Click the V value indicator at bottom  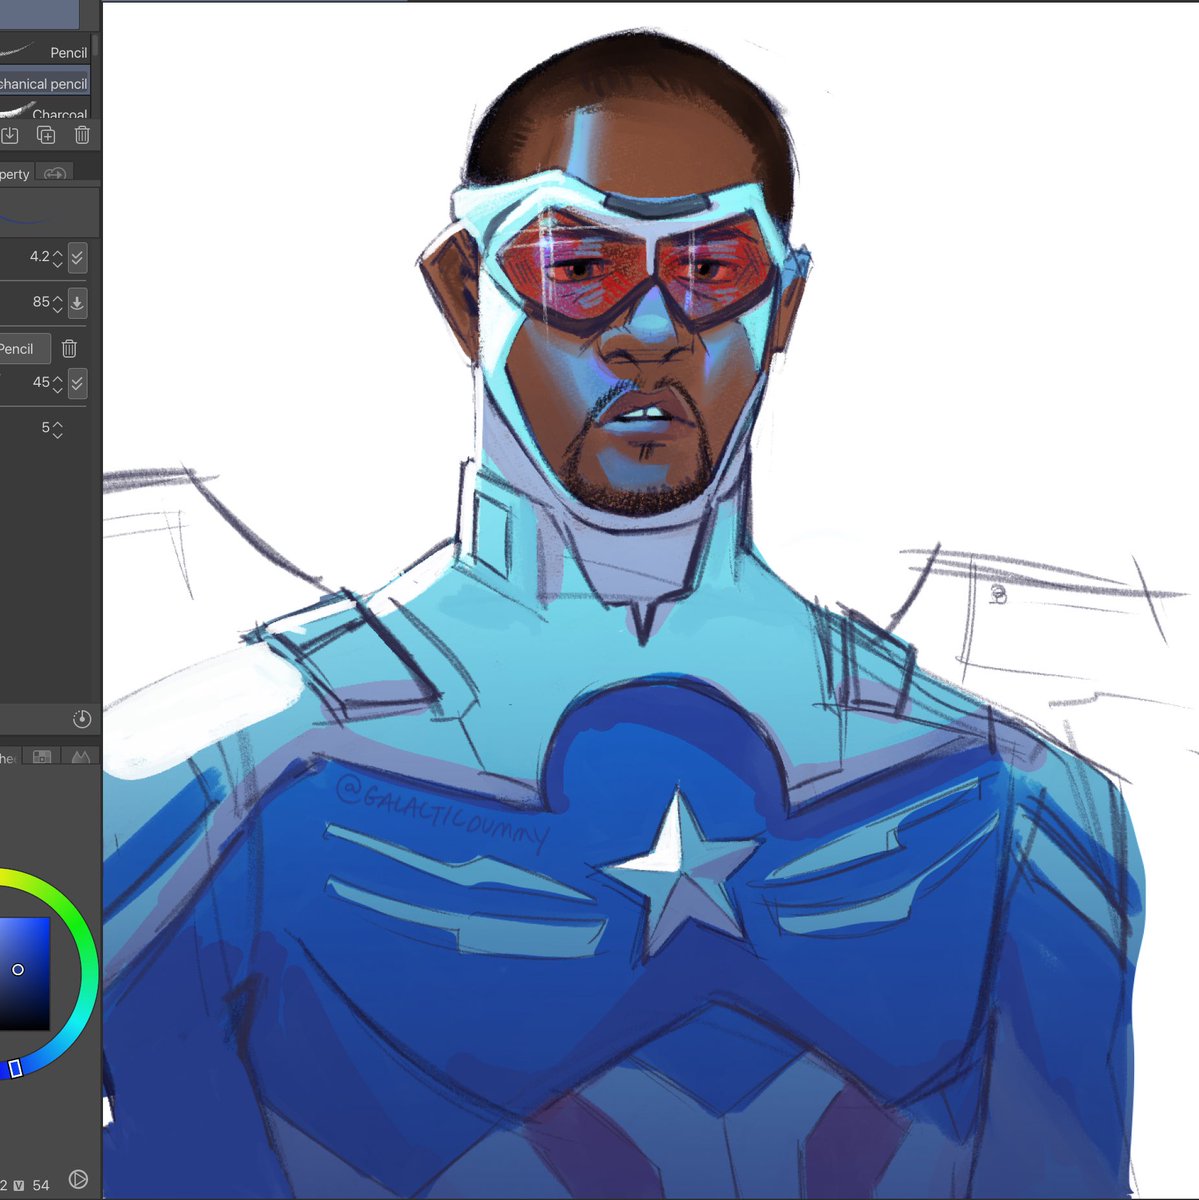point(19,1185)
